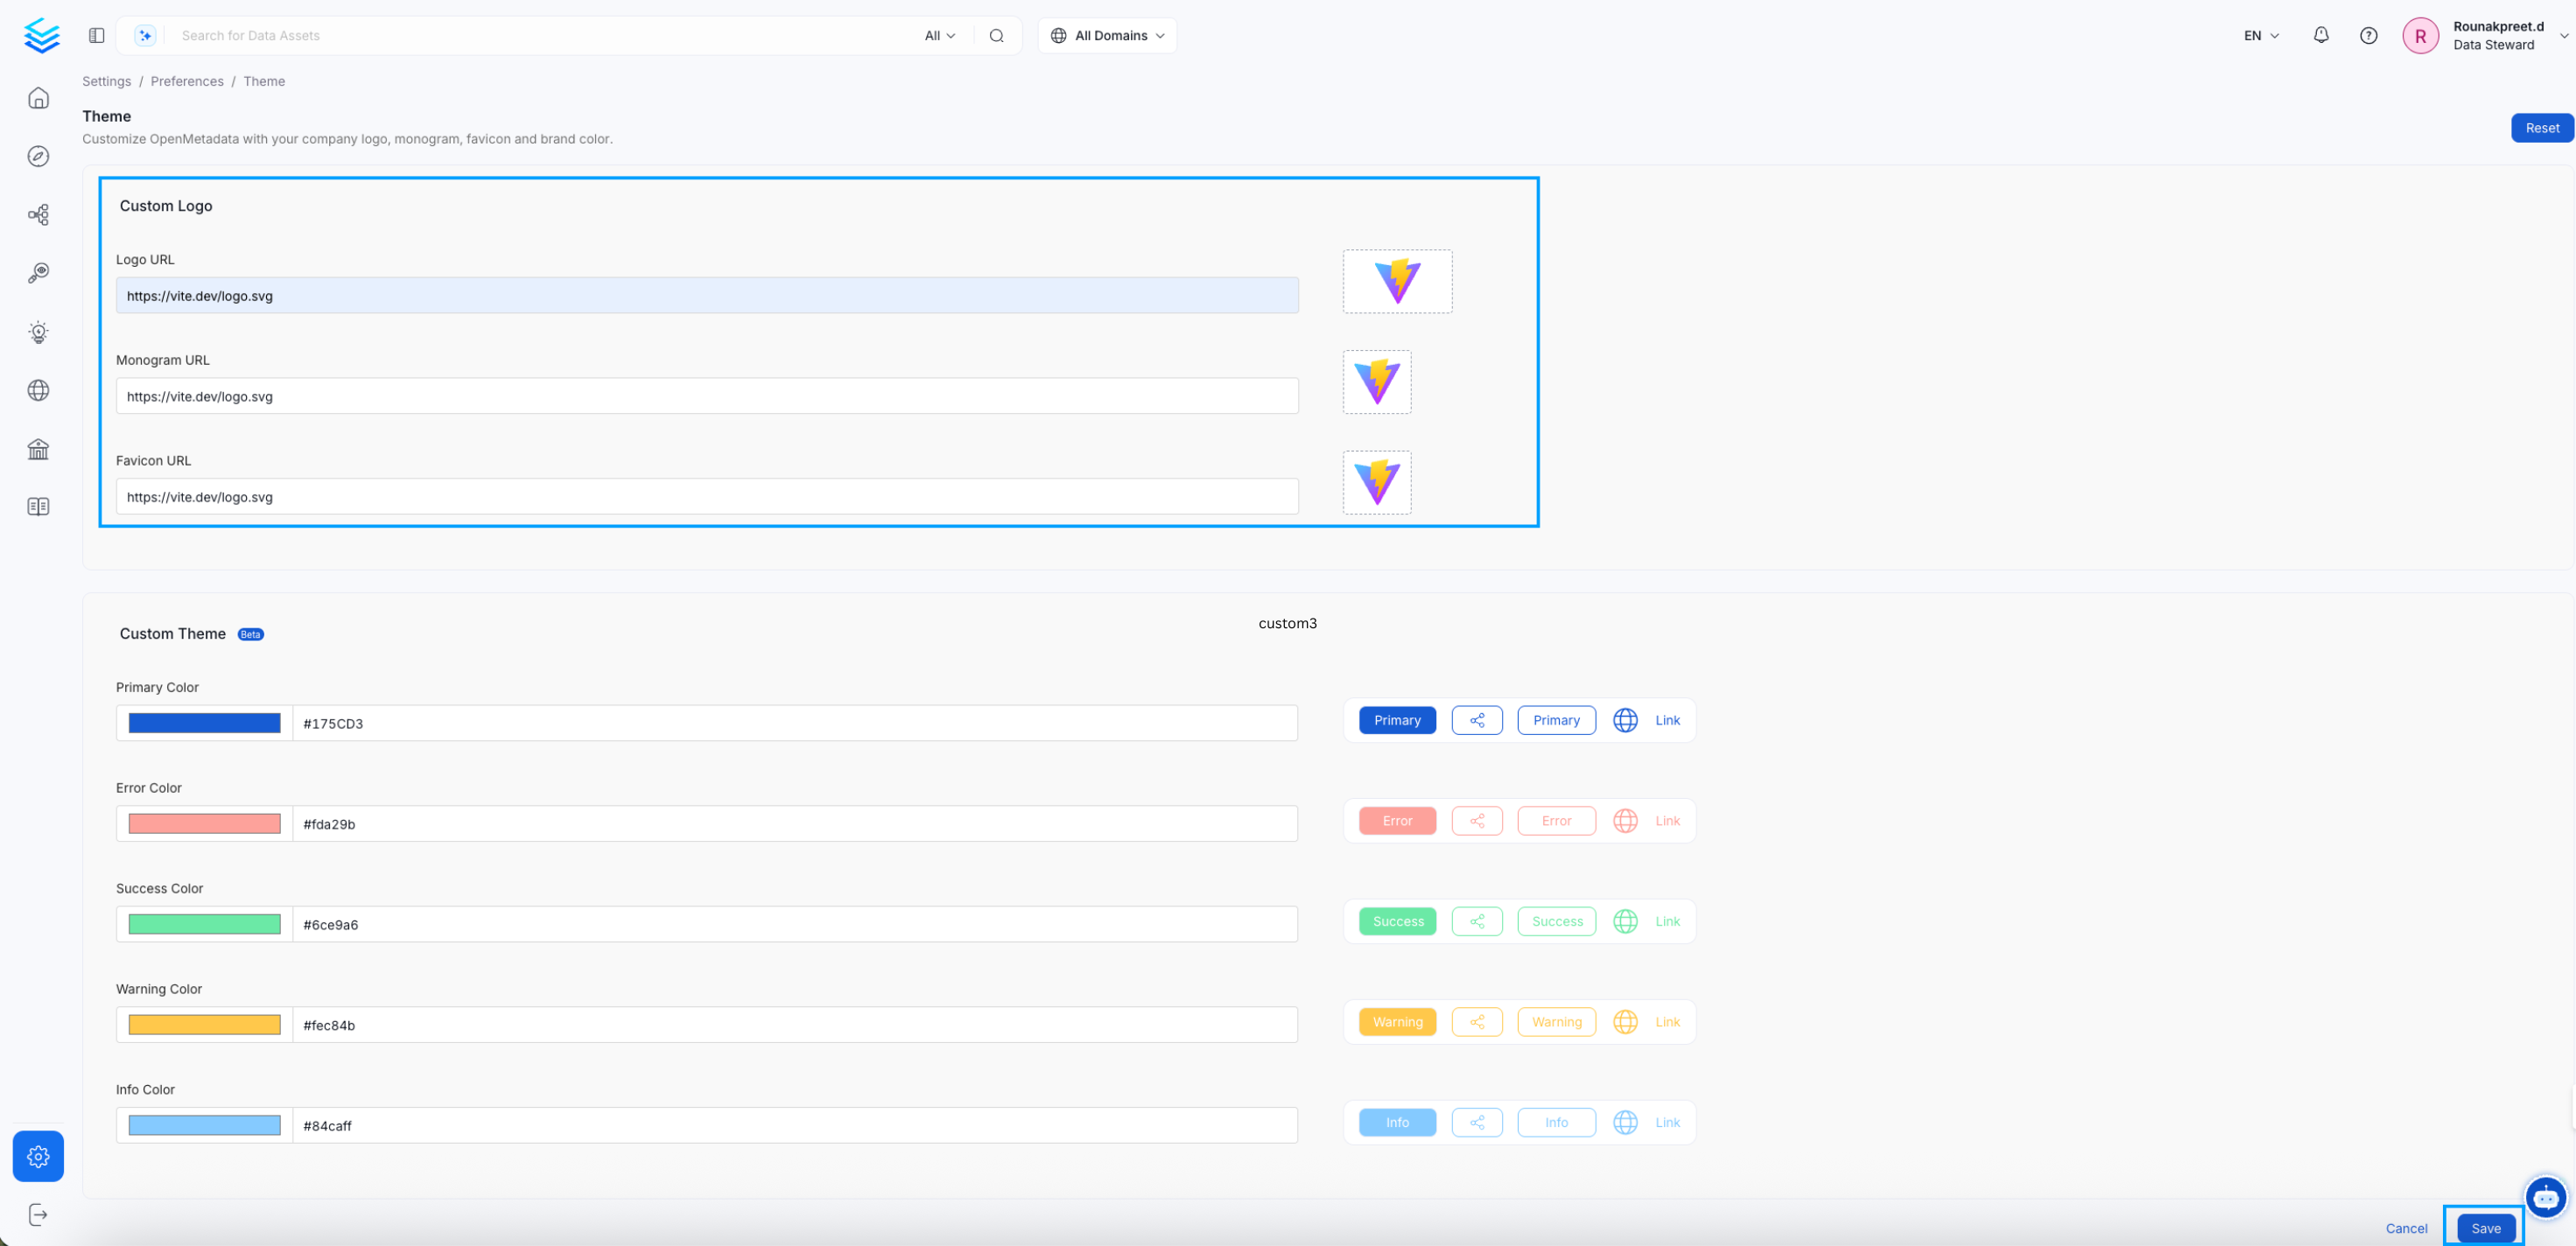Click the Save button
The image size is (2576, 1246).
2485,1228
